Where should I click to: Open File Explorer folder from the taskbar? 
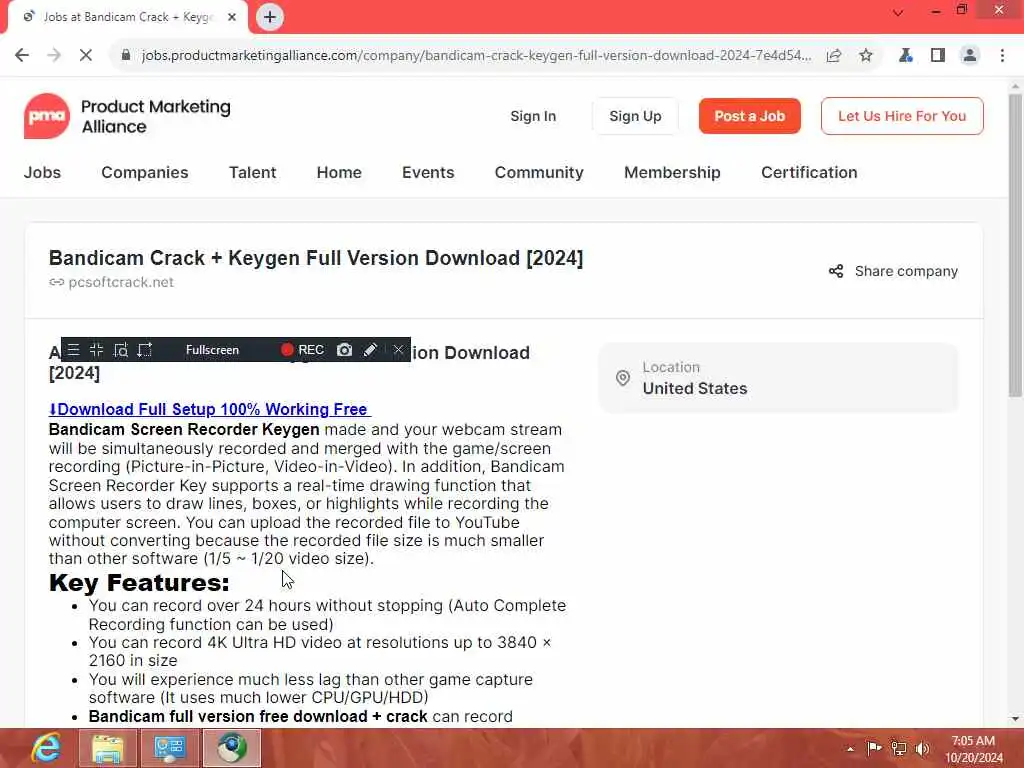click(x=108, y=748)
